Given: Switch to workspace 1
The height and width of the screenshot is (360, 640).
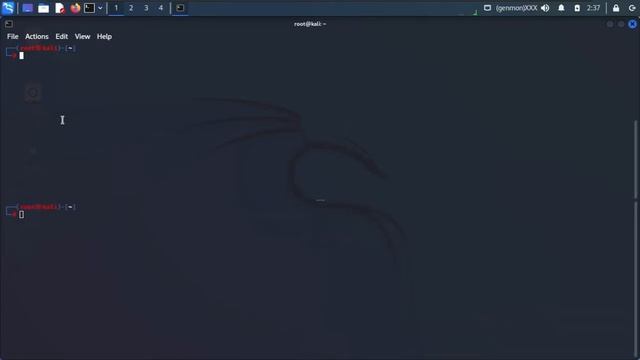Looking at the screenshot, I should click(116, 8).
